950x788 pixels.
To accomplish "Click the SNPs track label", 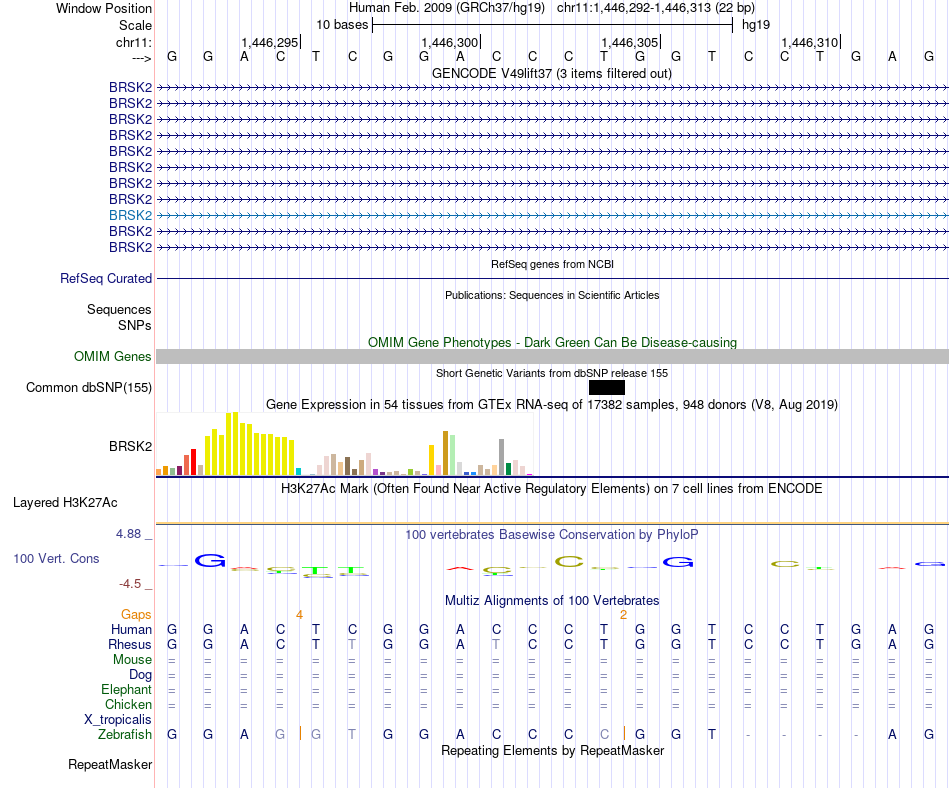I will click(x=135, y=325).
